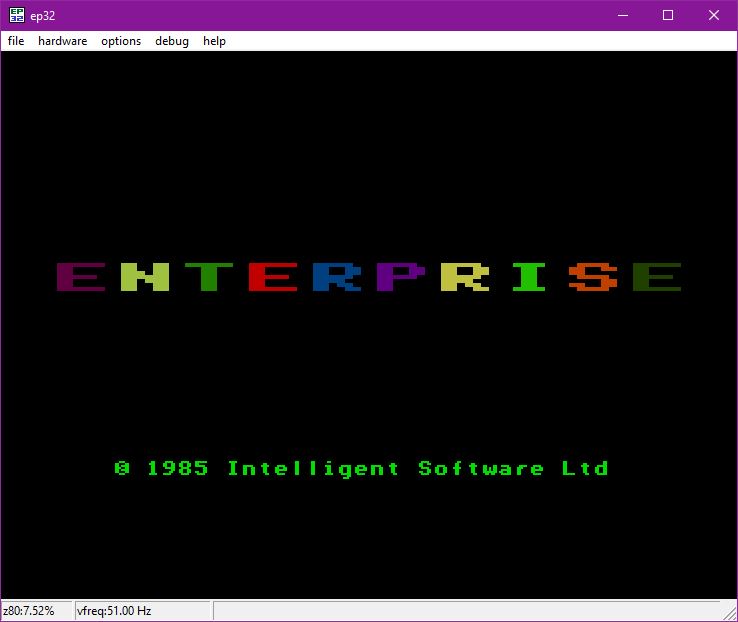Open the help menu
This screenshot has height=622, width=738.
pyautogui.click(x=214, y=41)
